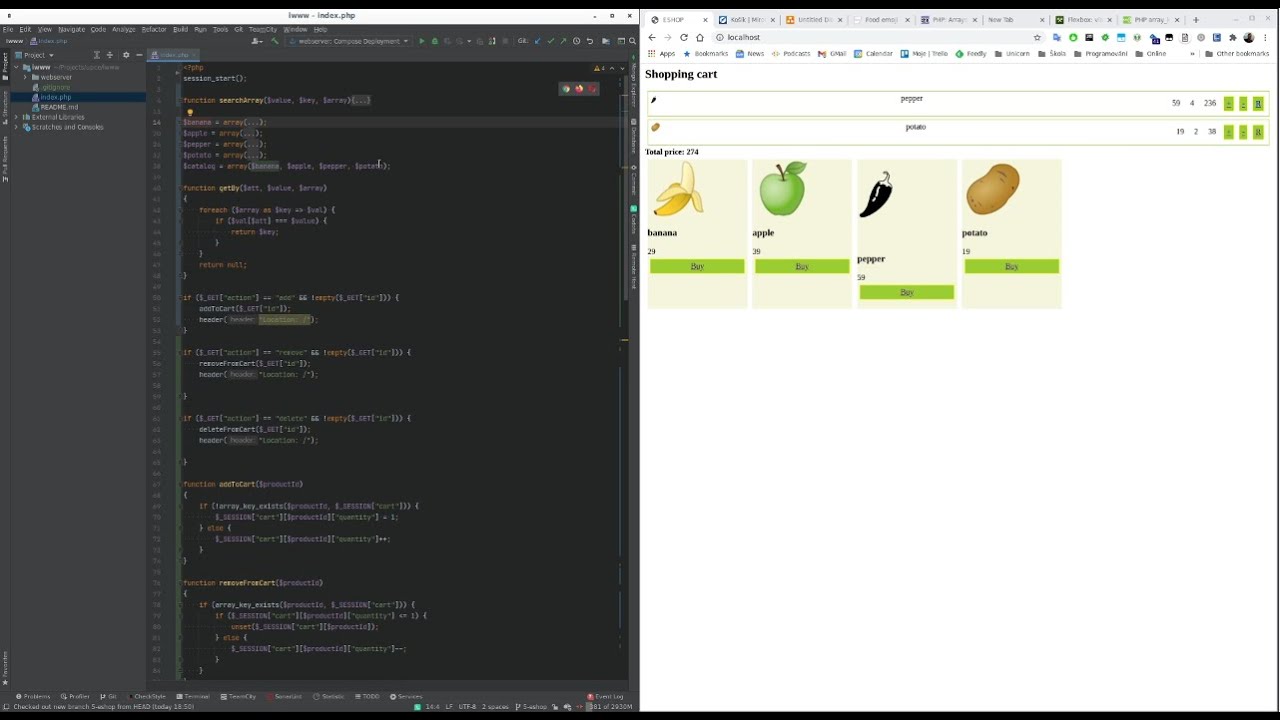Open Event Log in the status bar
1280x720 pixels.
click(x=606, y=696)
